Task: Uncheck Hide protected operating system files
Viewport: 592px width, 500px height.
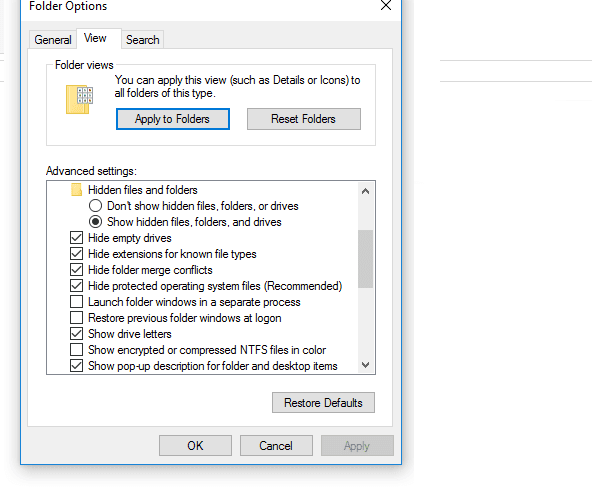Action: click(x=76, y=285)
